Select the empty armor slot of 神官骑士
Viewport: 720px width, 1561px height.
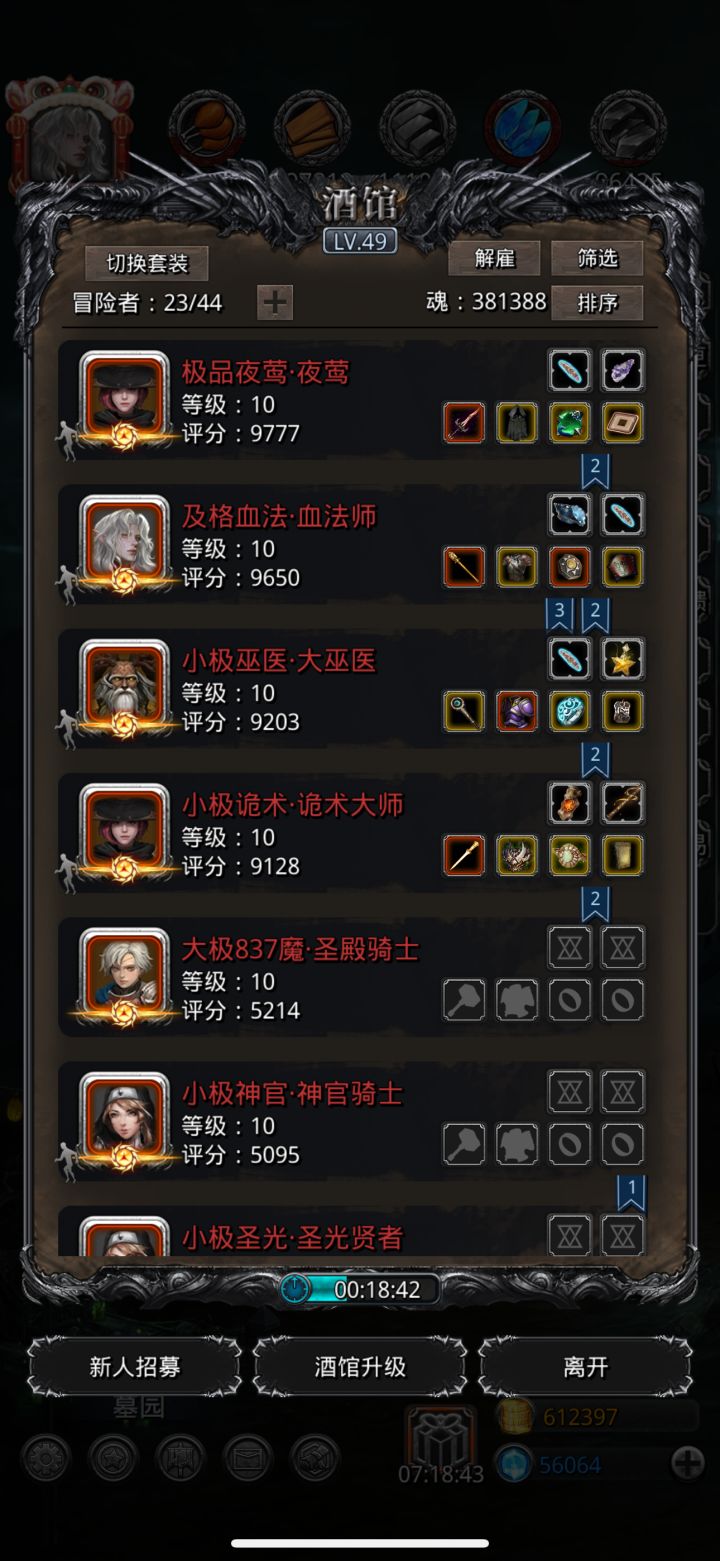coord(517,1143)
